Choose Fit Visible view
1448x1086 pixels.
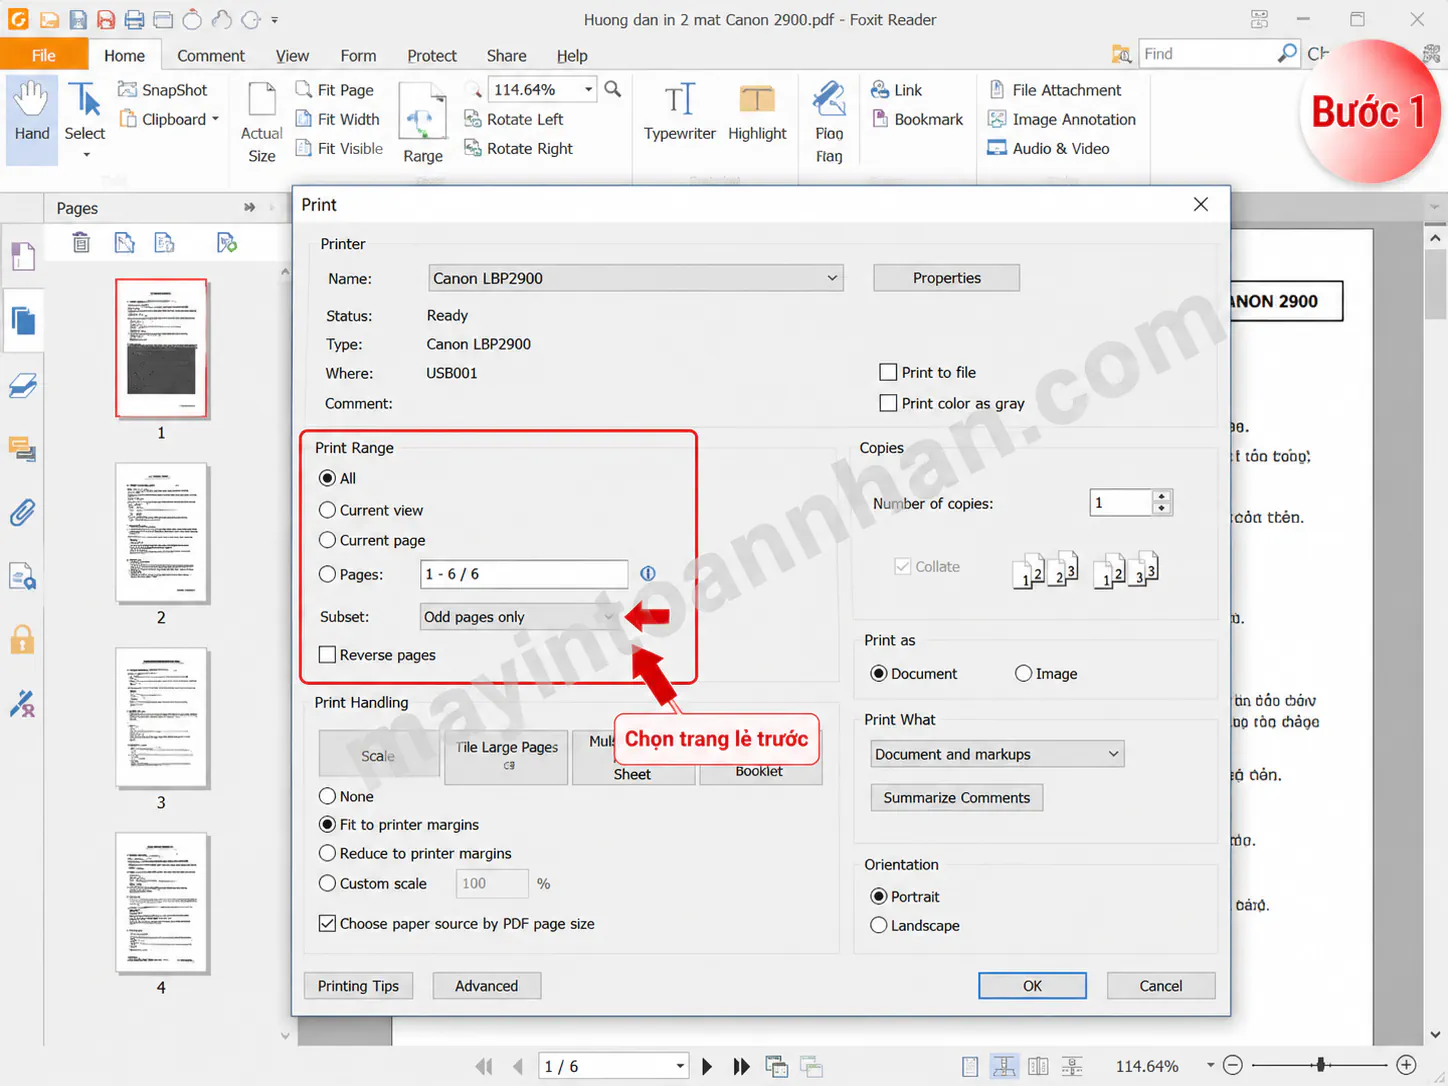point(339,148)
